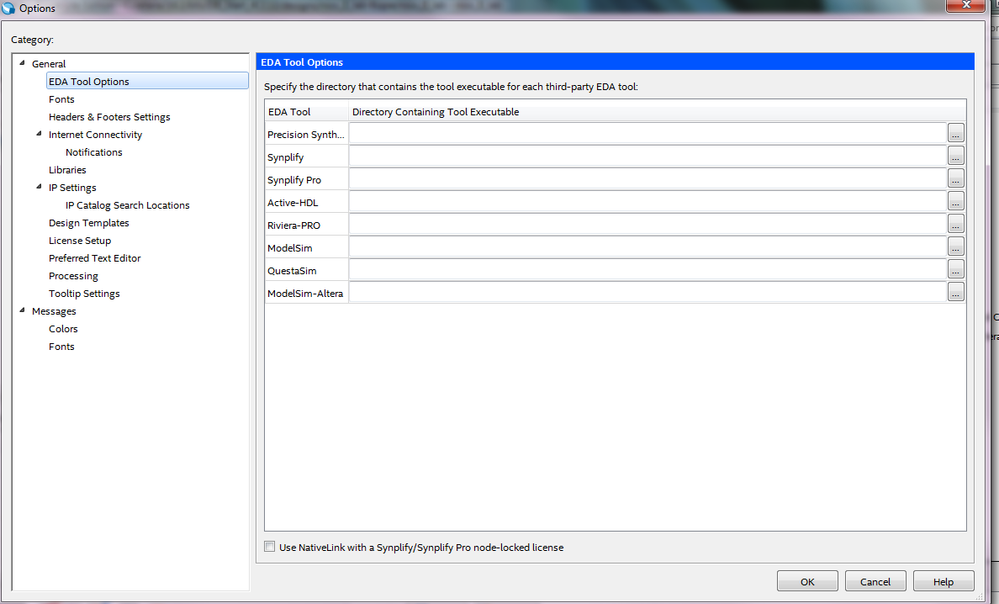Screen dimensions: 999x604
Task: Open IP Catalog Search Locations
Action: [x=127, y=205]
